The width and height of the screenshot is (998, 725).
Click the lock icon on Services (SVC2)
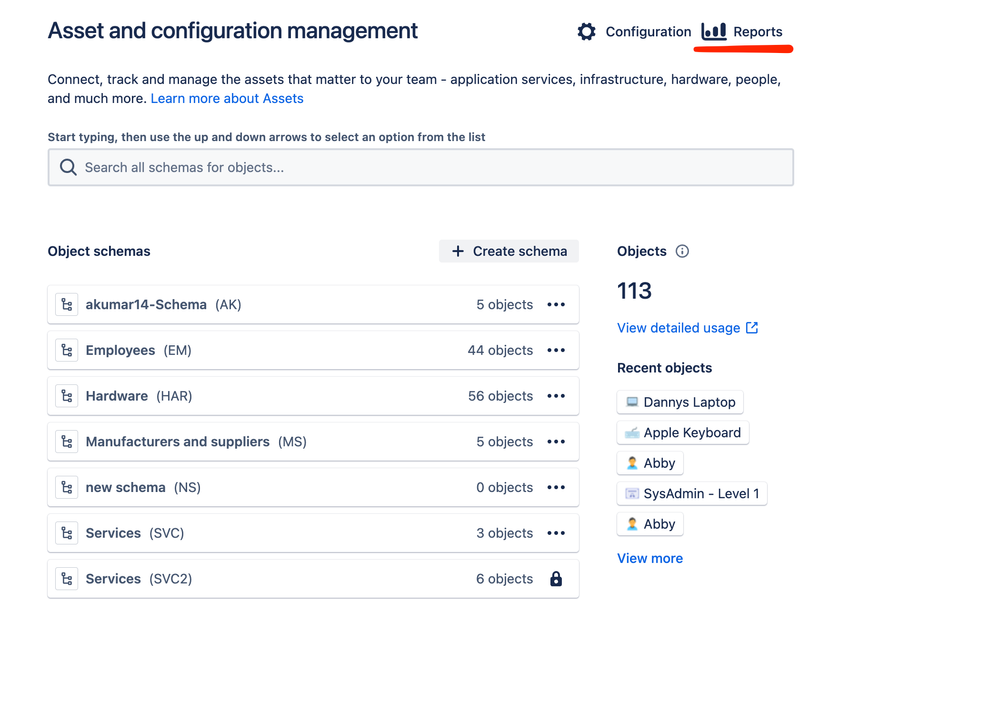point(556,579)
